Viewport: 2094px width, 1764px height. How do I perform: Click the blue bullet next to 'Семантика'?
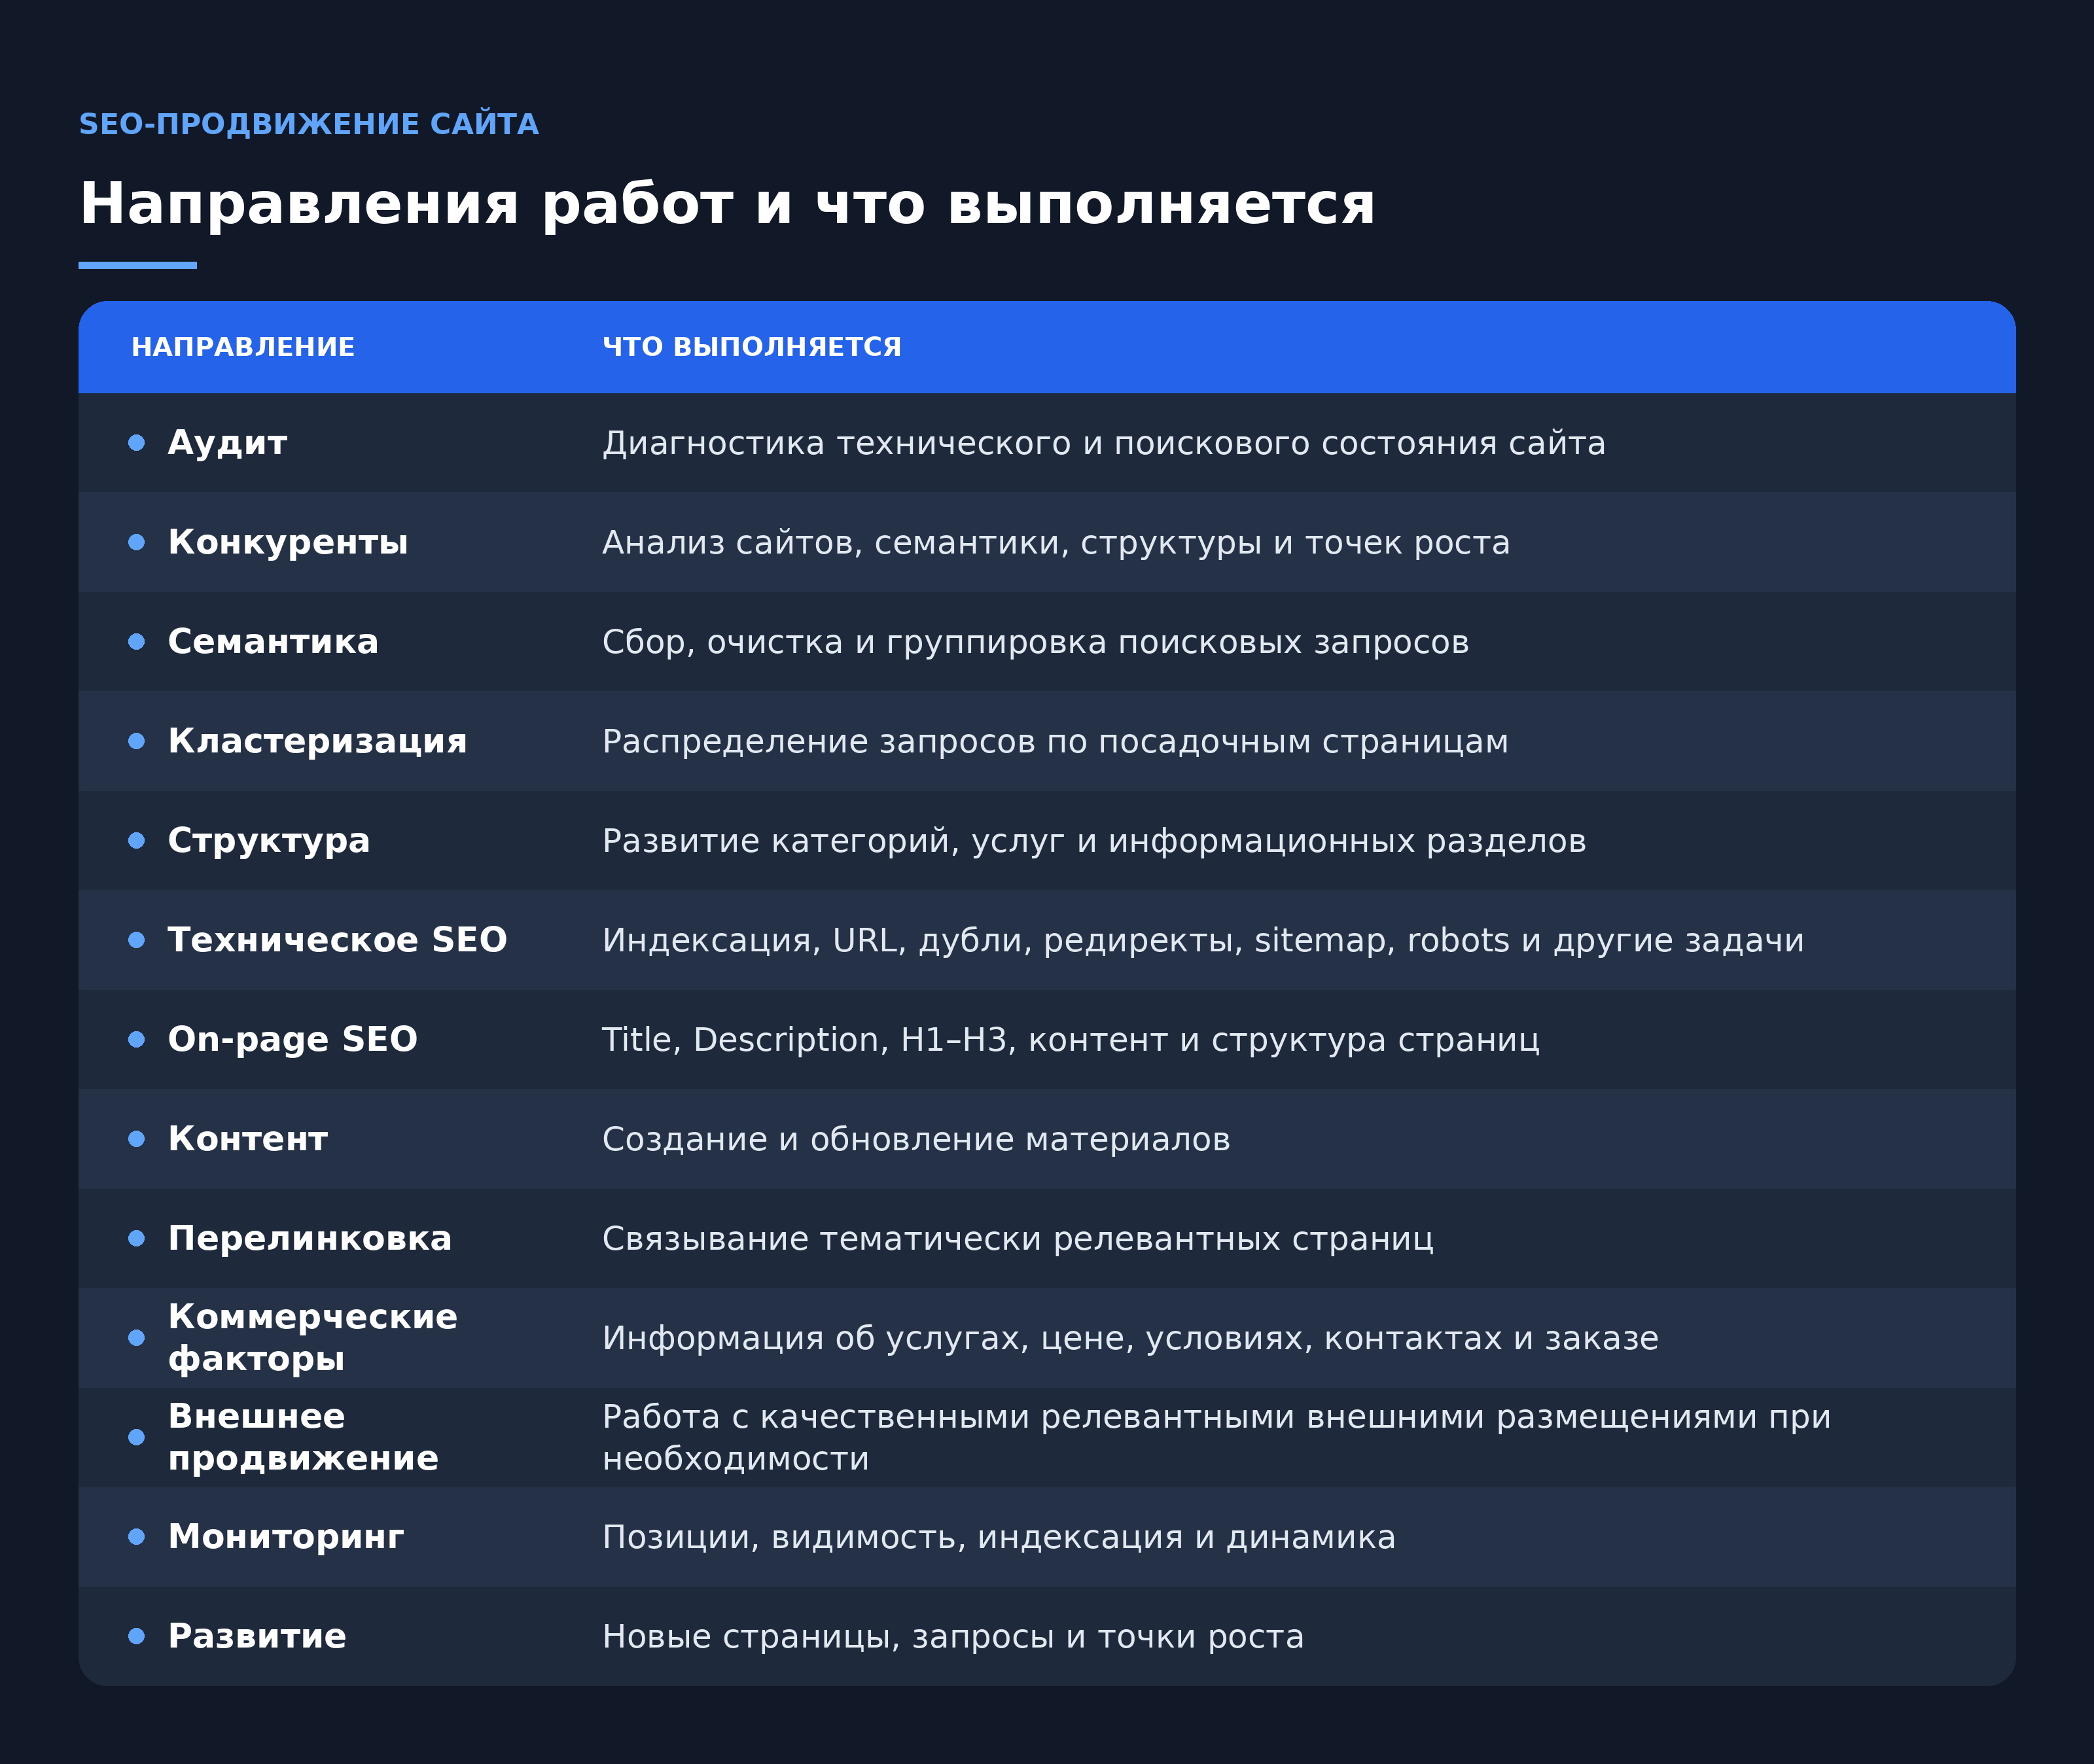(137, 642)
